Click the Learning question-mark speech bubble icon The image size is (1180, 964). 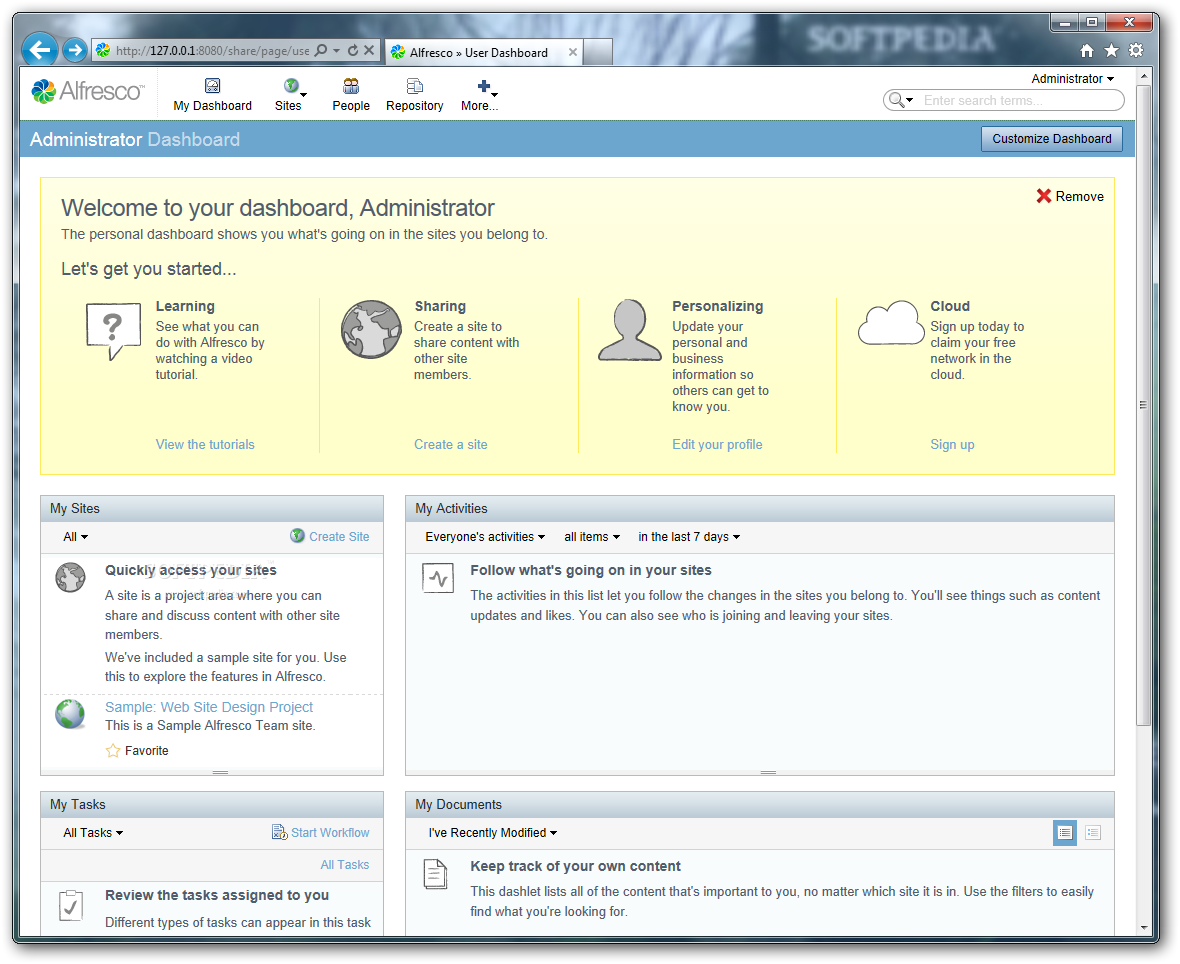(113, 331)
